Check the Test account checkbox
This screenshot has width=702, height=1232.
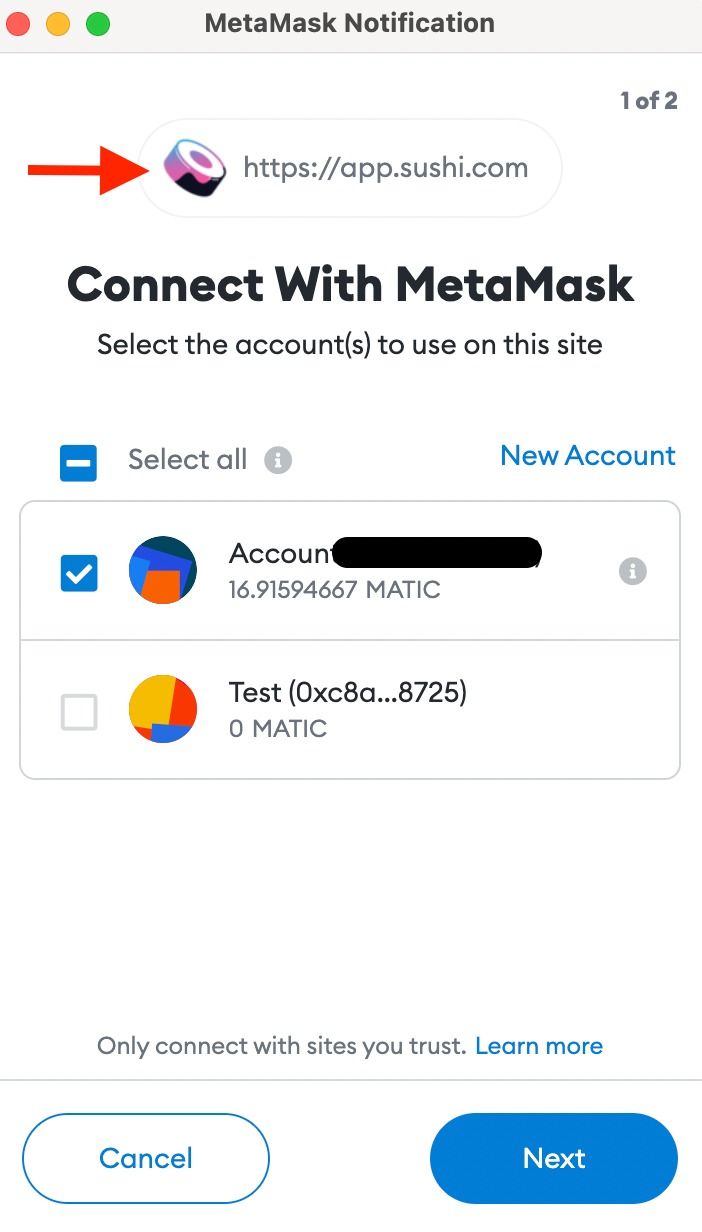click(x=79, y=712)
